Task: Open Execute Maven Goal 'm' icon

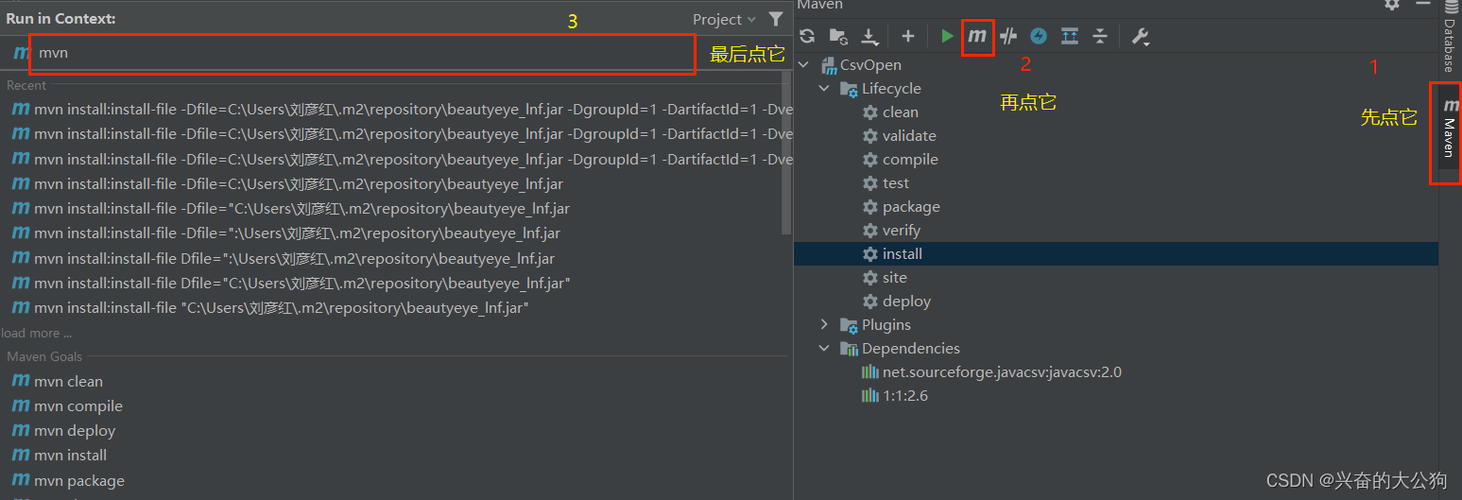Action: pos(977,37)
